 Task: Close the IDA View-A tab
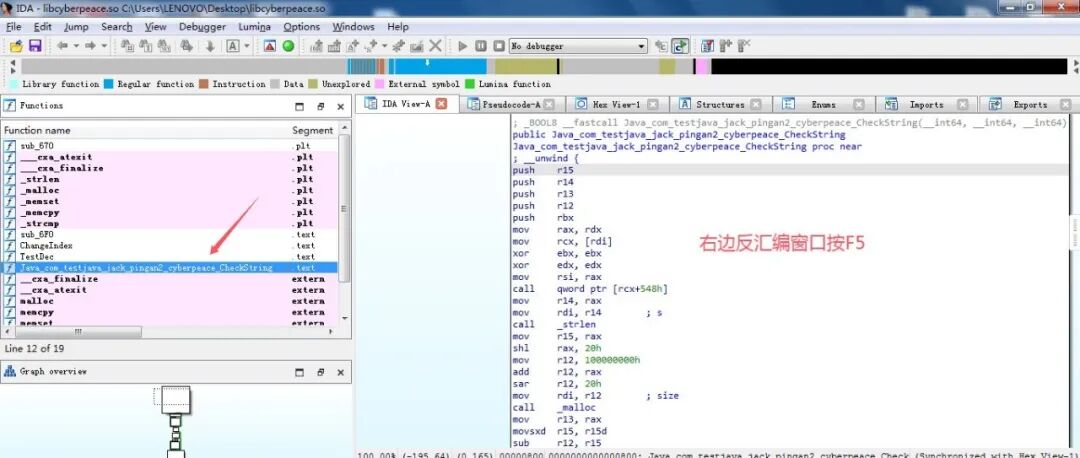pyautogui.click(x=442, y=104)
